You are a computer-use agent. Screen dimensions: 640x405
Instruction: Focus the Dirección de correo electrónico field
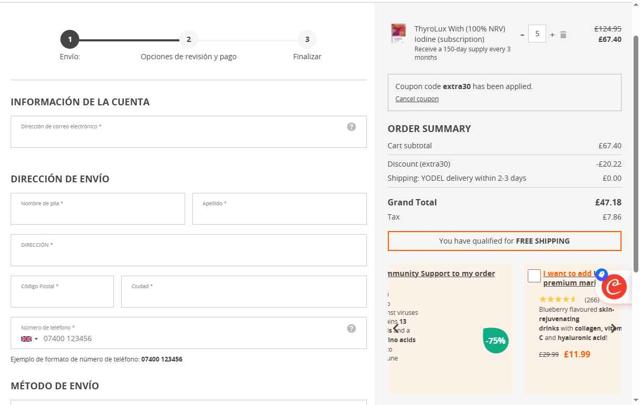point(189,132)
